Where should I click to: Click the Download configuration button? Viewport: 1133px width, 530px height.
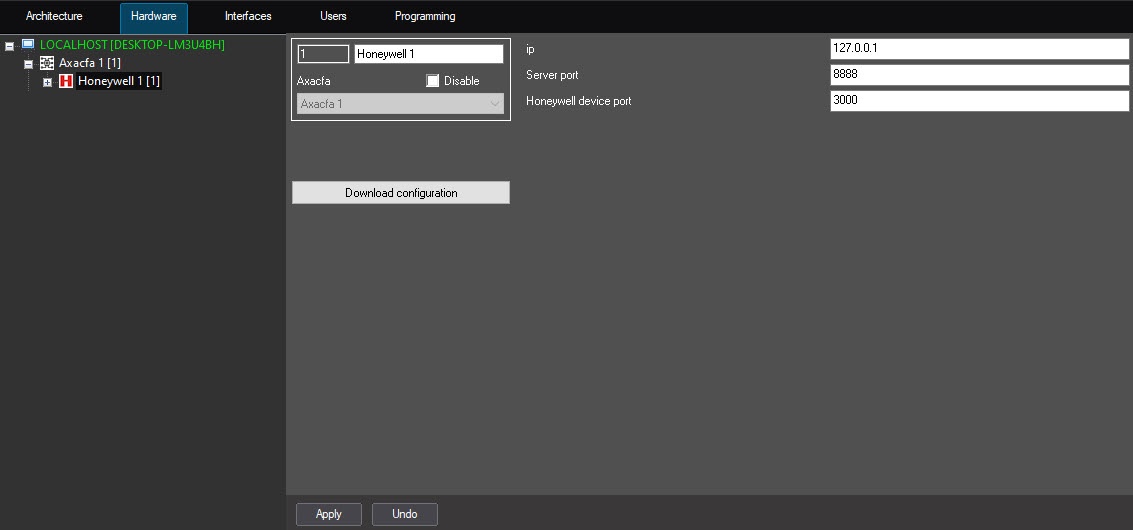(401, 193)
